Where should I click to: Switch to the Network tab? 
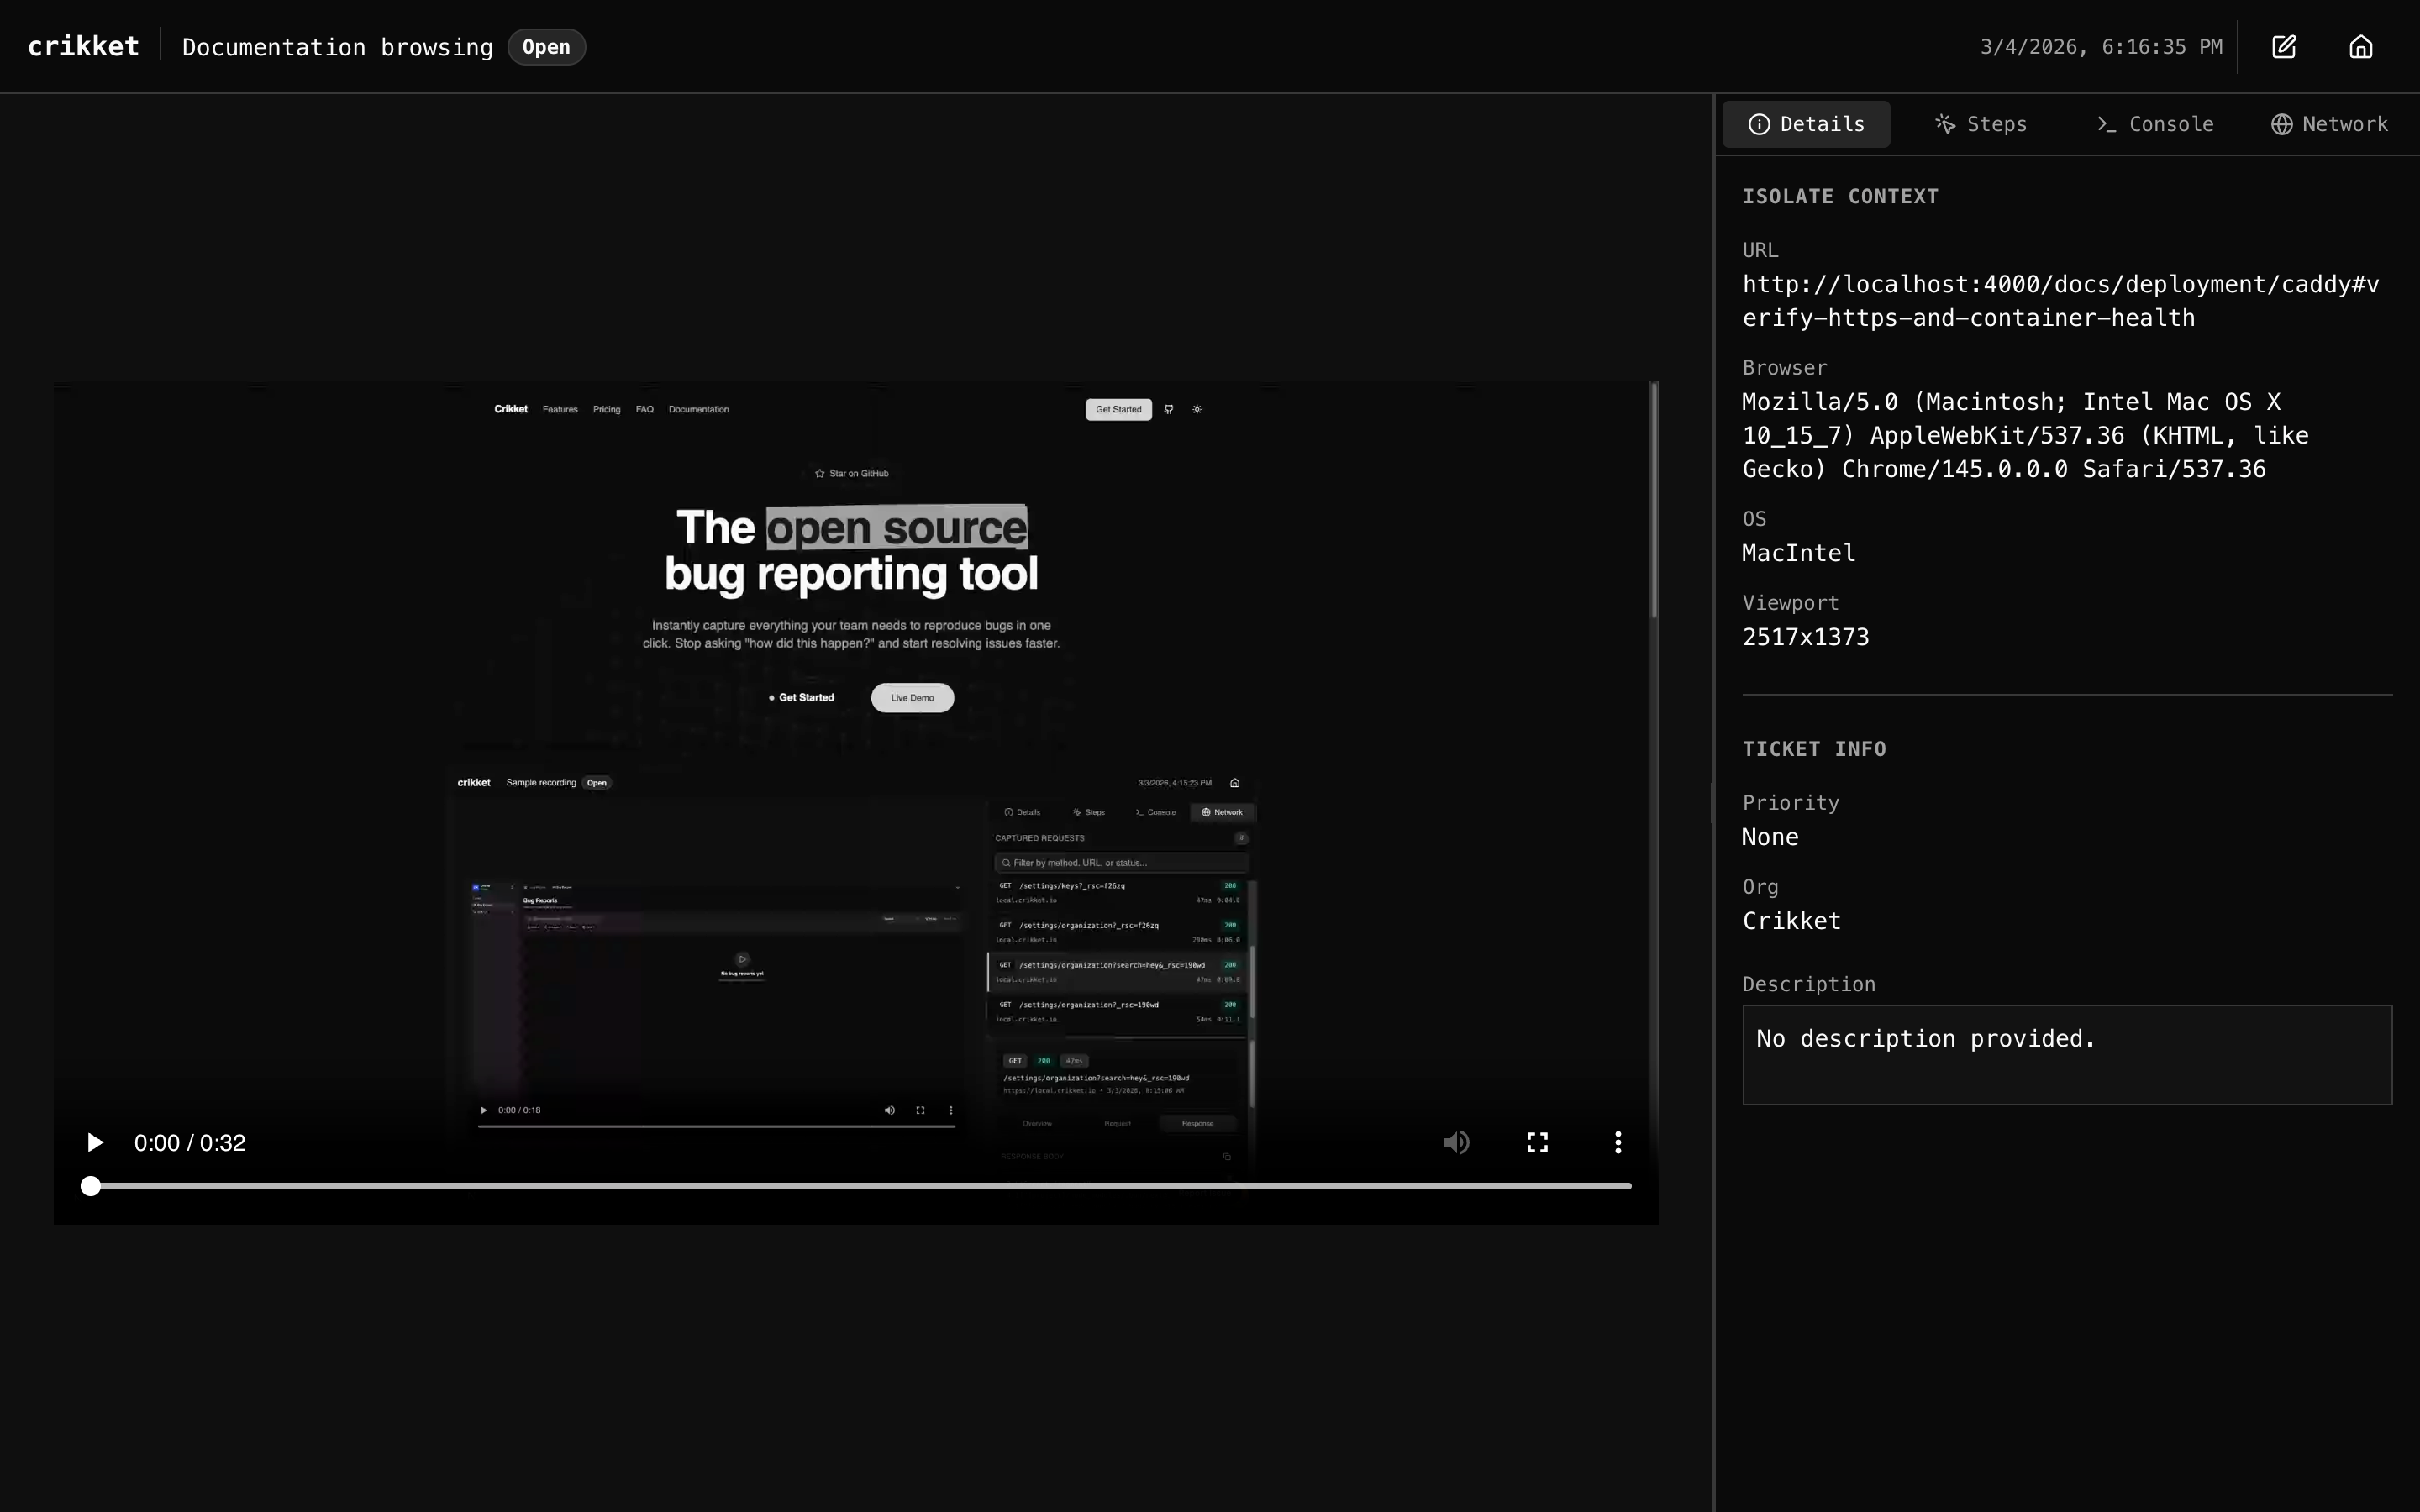tap(2328, 123)
